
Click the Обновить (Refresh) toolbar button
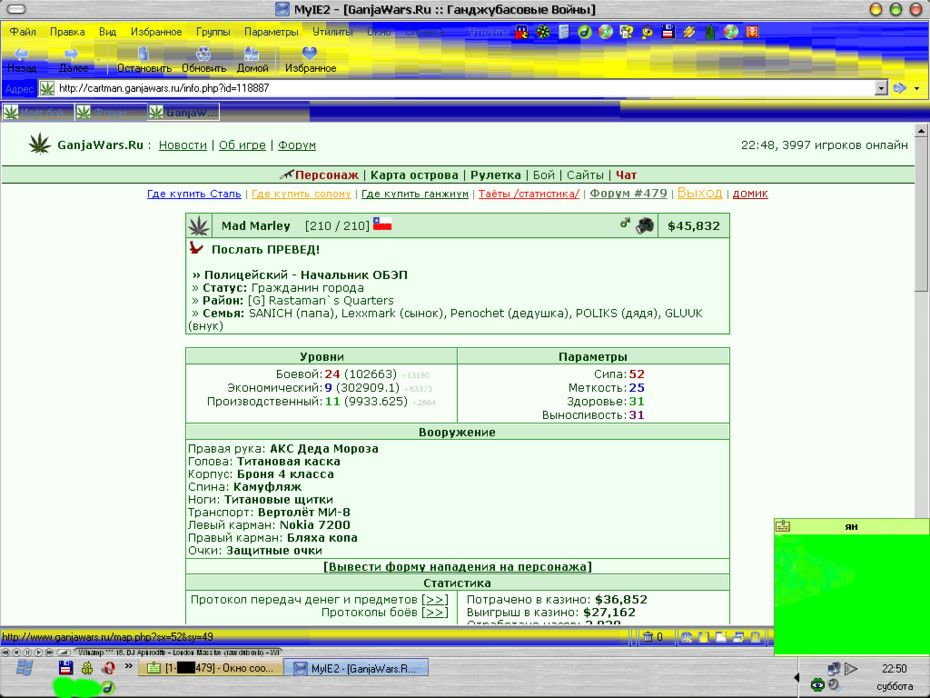(203, 59)
